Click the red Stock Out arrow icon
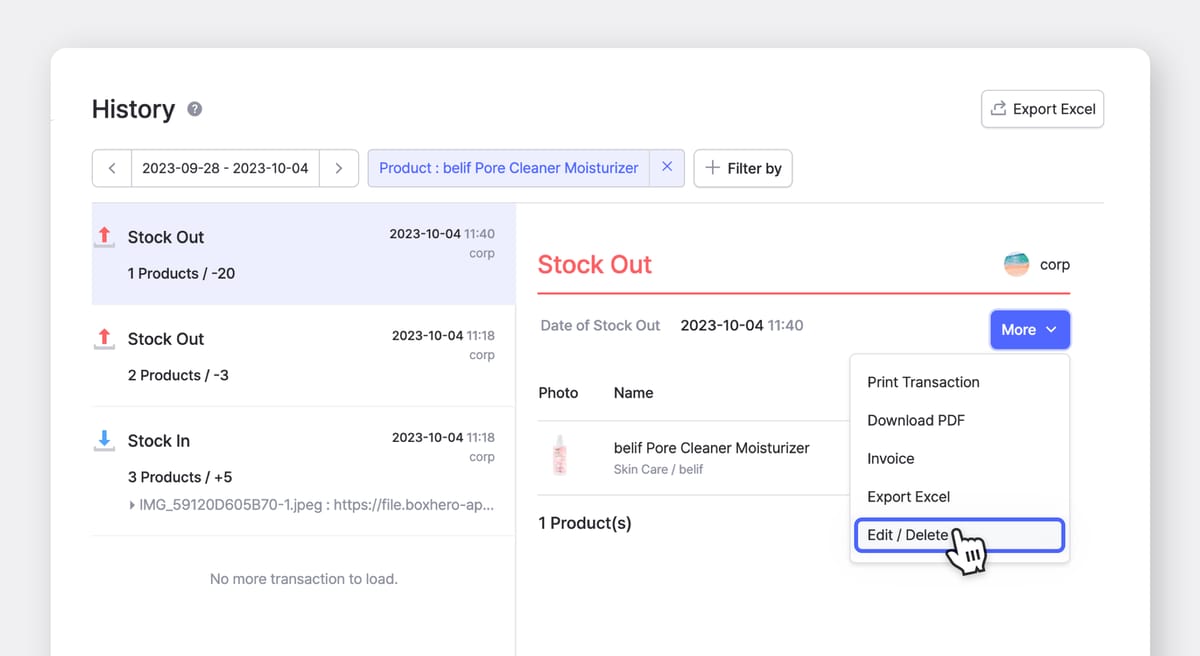The width and height of the screenshot is (1200, 656). tap(104, 234)
